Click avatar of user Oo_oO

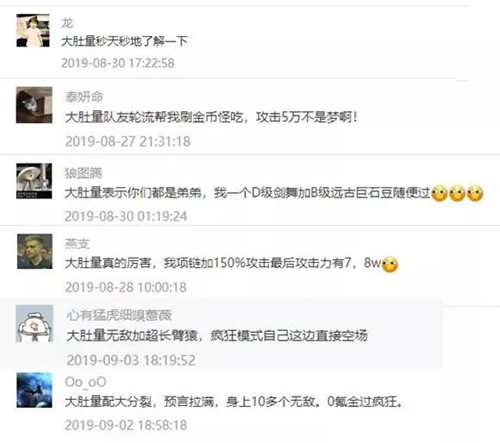[34, 390]
